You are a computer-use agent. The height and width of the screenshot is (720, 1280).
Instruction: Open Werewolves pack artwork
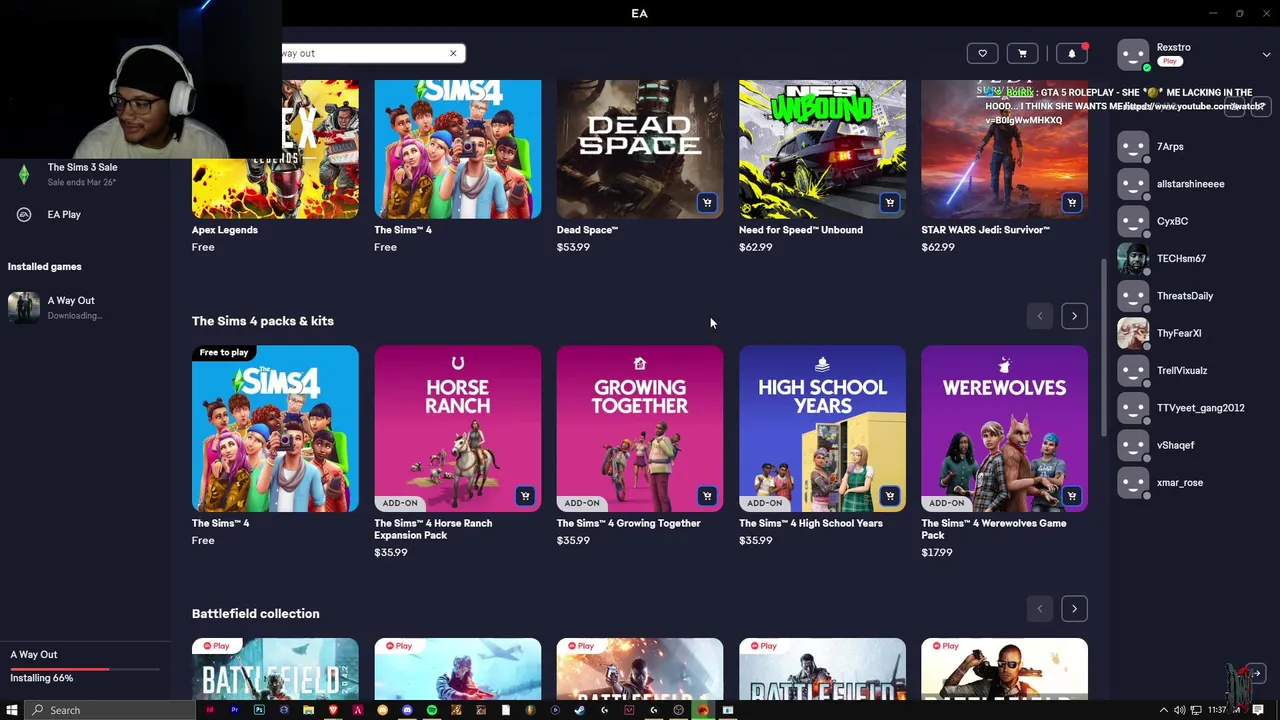tap(1004, 429)
